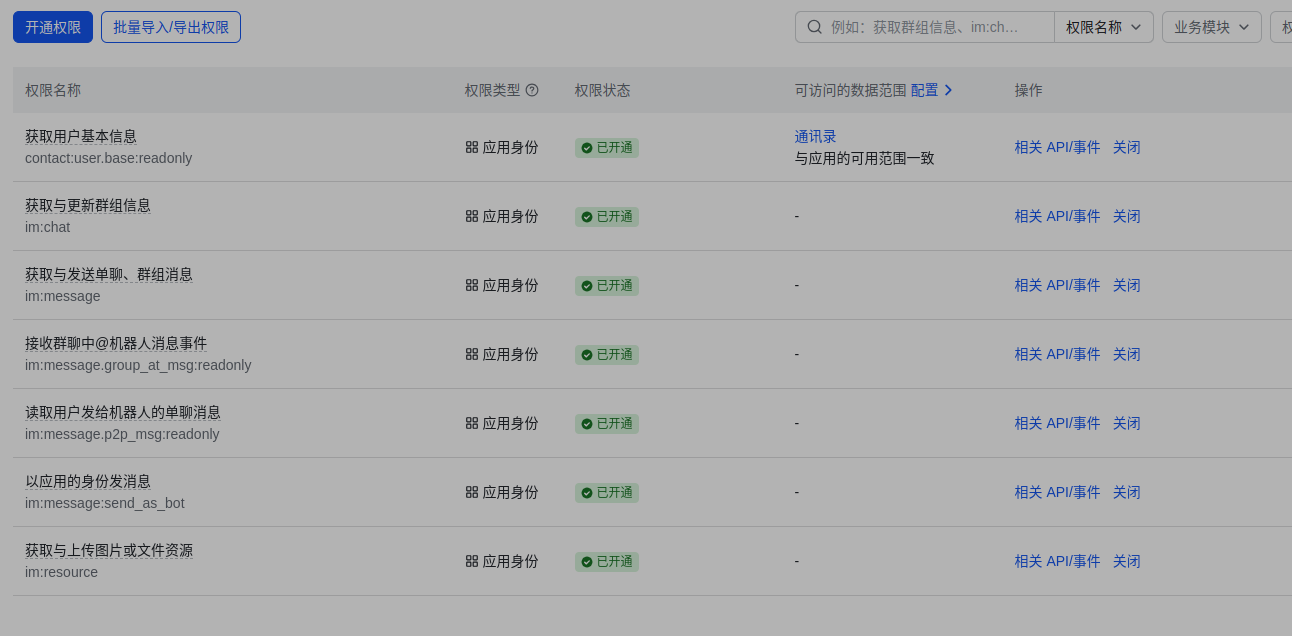Open 配置 link for data scope

[925, 90]
